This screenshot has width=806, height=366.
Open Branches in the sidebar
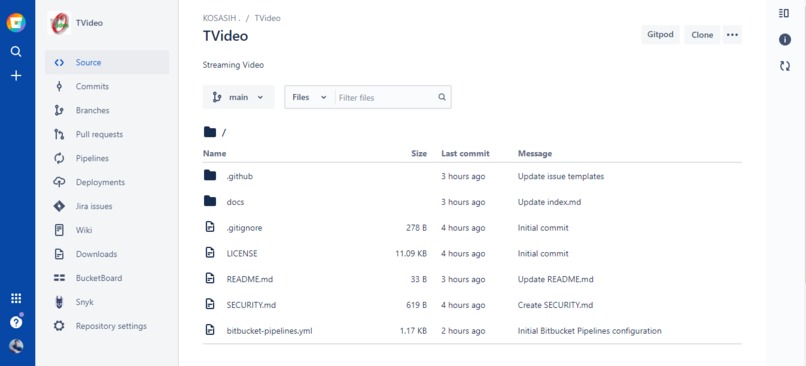click(x=107, y=111)
